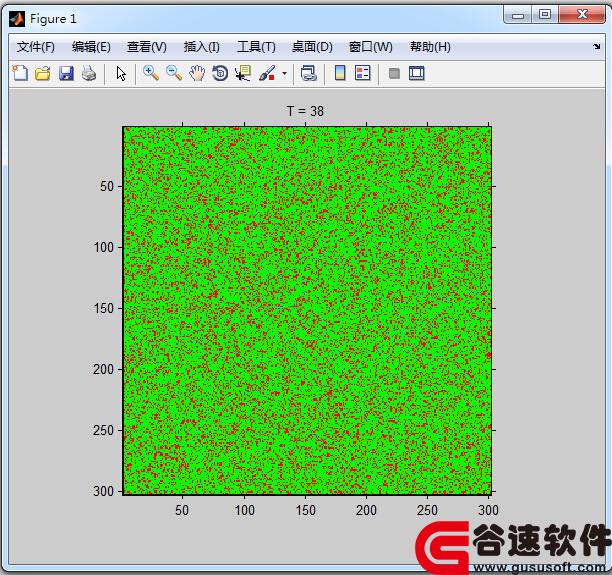
Task: Open the 文件(F) menu
Action: click(36, 47)
